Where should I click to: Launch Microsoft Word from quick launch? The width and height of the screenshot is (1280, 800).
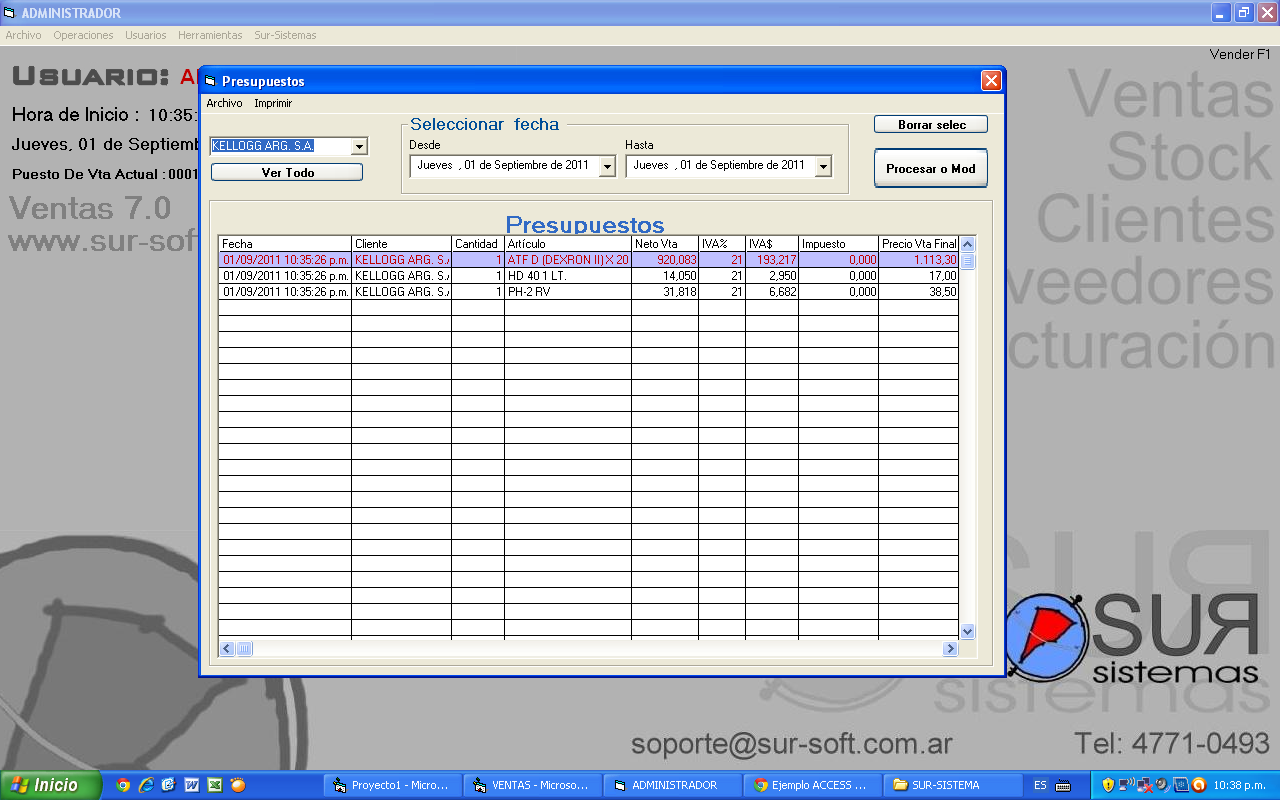pyautogui.click(x=191, y=785)
